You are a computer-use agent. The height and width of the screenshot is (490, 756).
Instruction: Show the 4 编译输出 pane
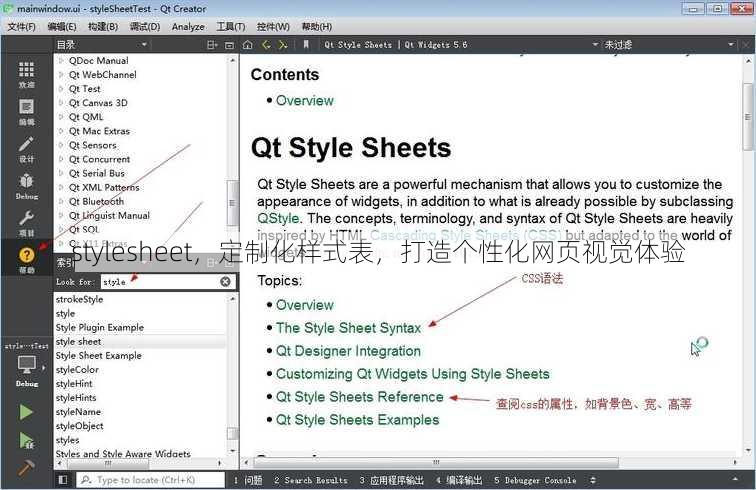tap(459, 480)
